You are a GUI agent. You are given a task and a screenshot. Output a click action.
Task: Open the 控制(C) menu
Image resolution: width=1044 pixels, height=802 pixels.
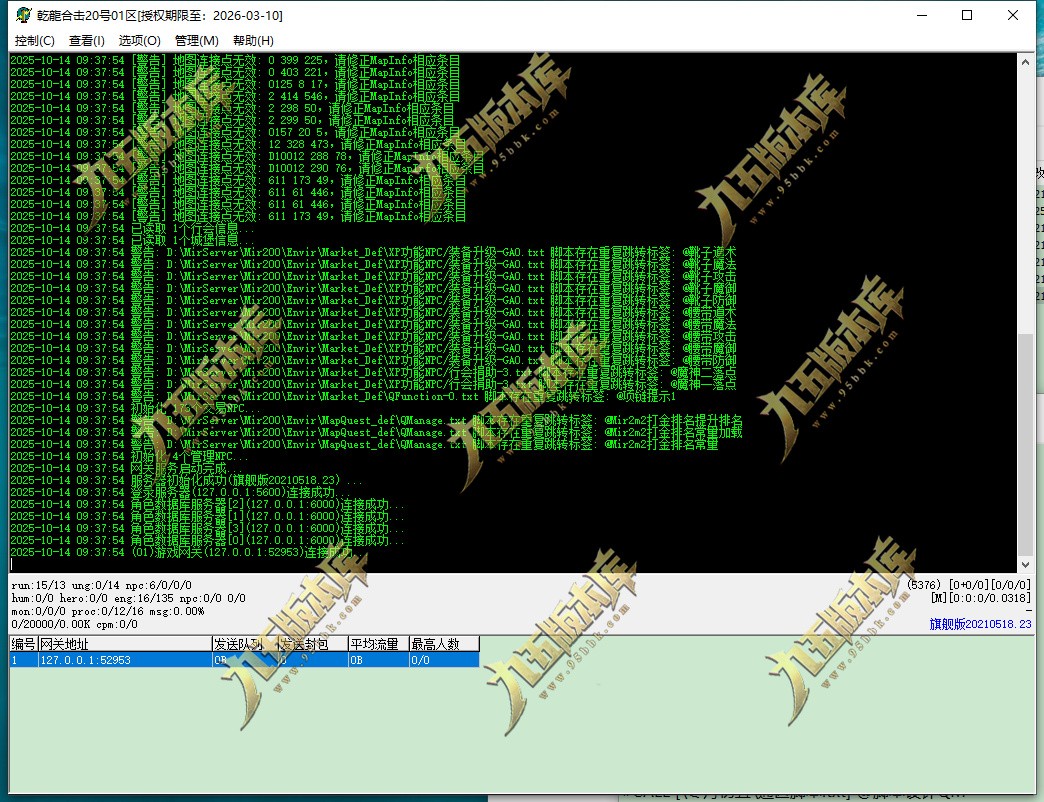[x=35, y=41]
